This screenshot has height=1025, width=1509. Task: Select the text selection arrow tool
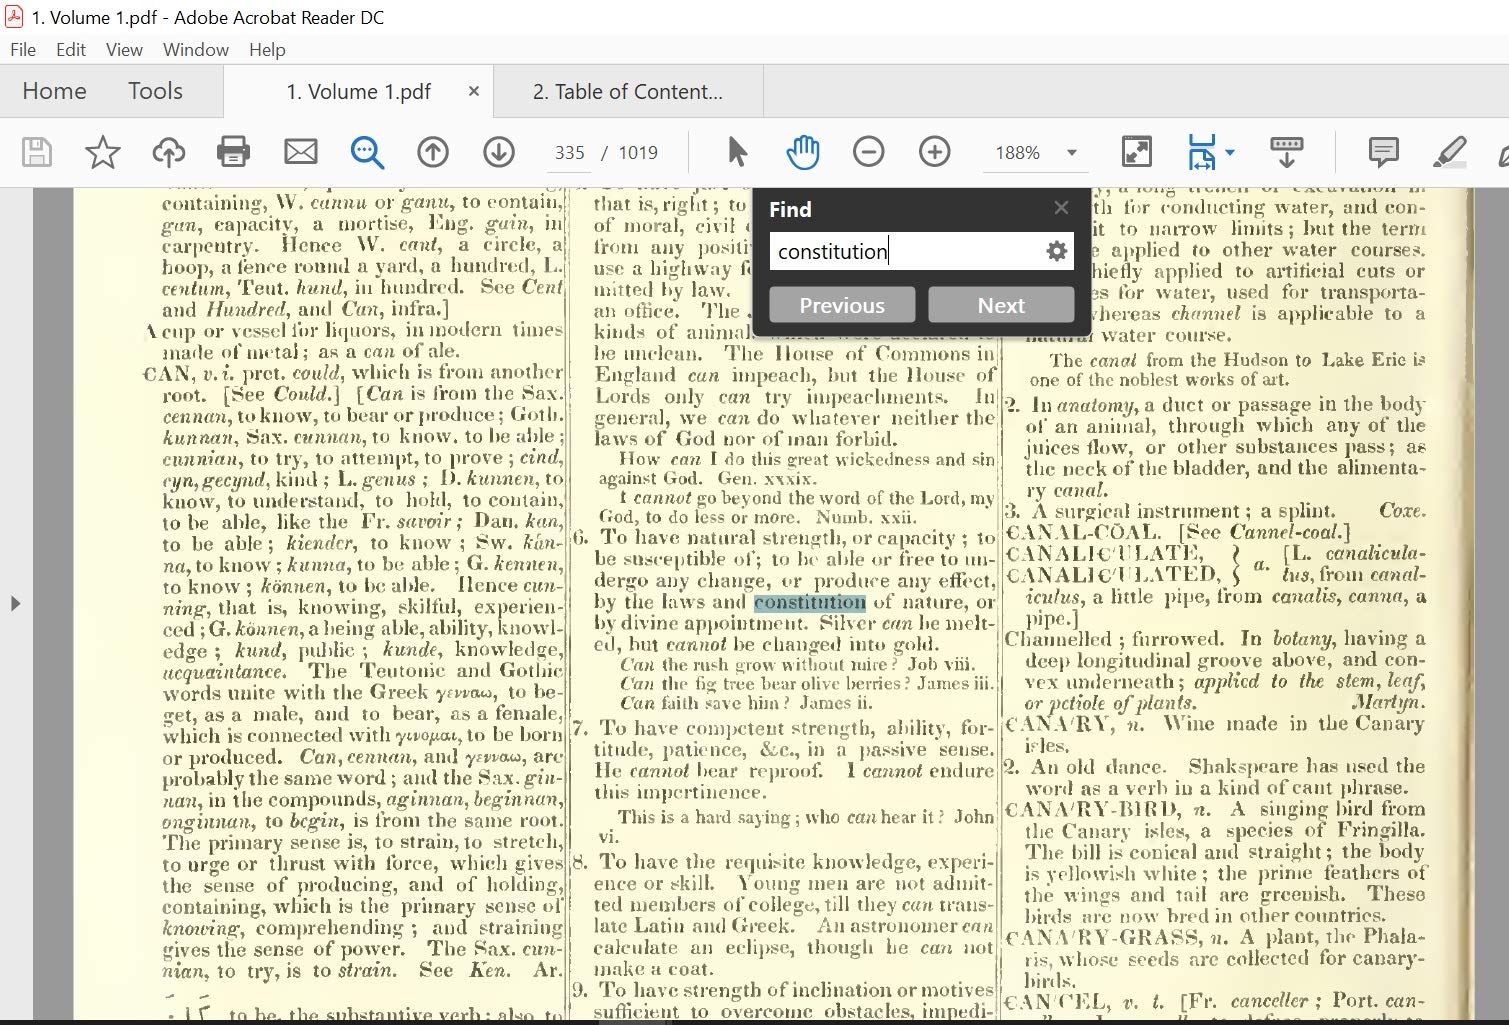[736, 152]
